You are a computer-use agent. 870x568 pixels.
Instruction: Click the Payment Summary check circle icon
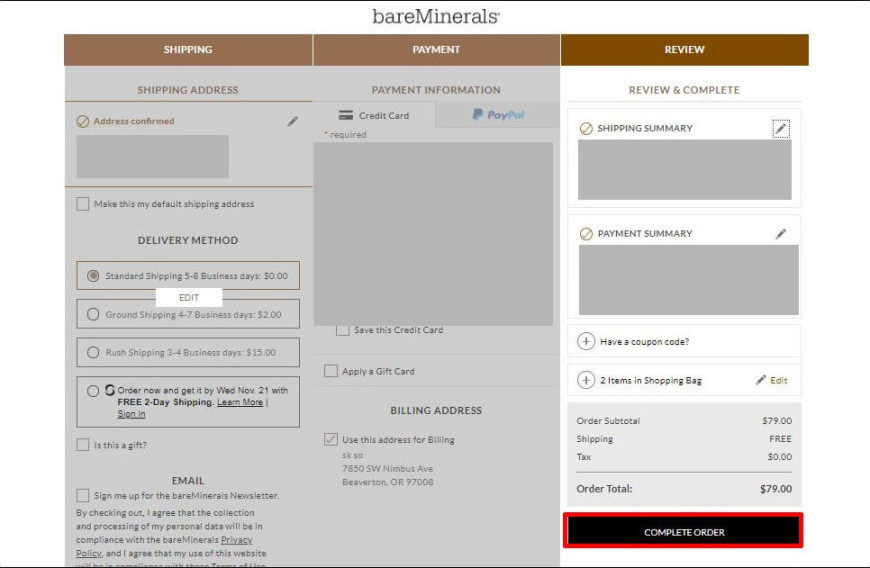(x=586, y=234)
